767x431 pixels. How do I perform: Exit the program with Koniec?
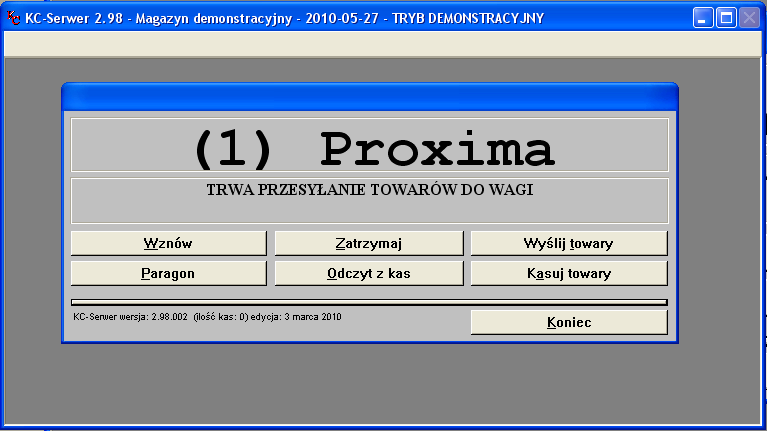[x=569, y=322]
